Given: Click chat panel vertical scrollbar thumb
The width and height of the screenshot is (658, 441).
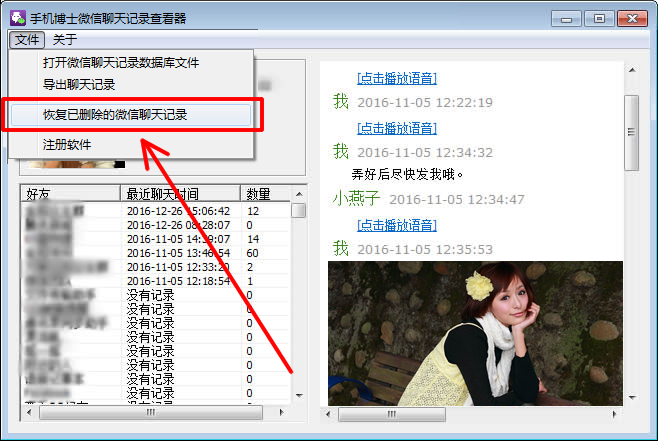Looking at the screenshot, I should (x=632, y=133).
